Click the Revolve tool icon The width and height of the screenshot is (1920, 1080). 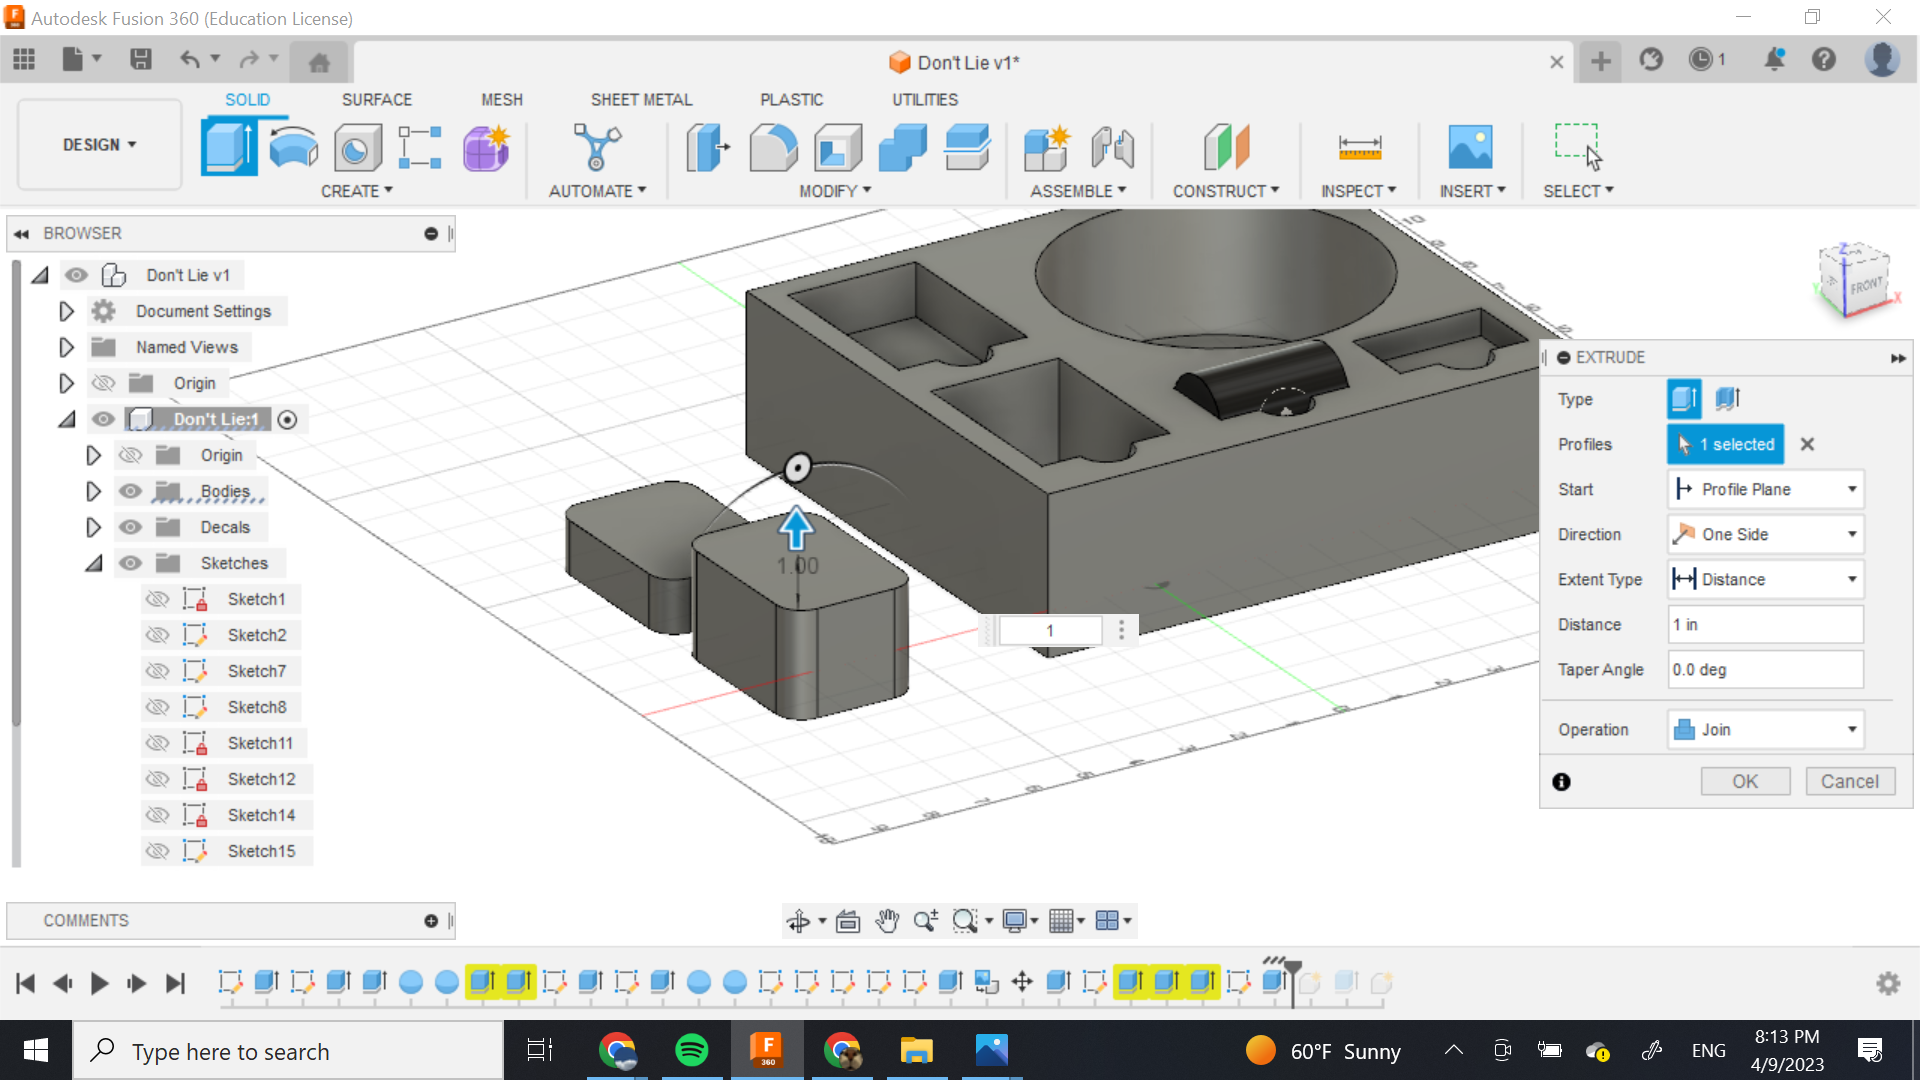(x=293, y=147)
